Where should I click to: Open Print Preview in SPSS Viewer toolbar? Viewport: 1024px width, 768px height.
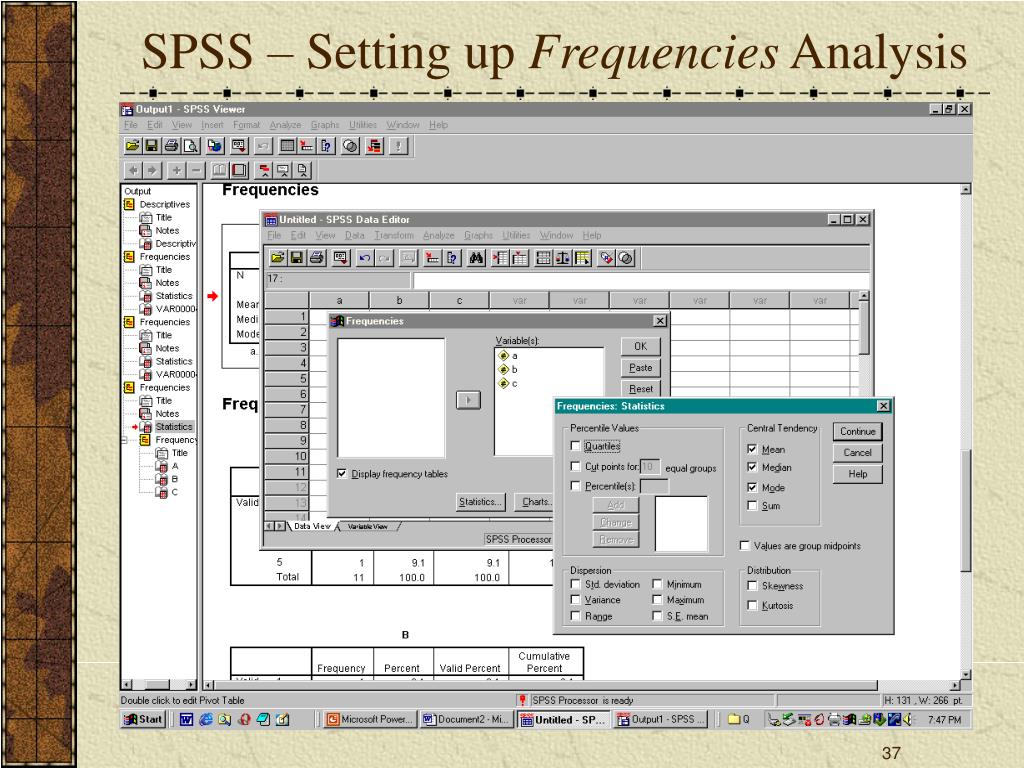[x=191, y=146]
